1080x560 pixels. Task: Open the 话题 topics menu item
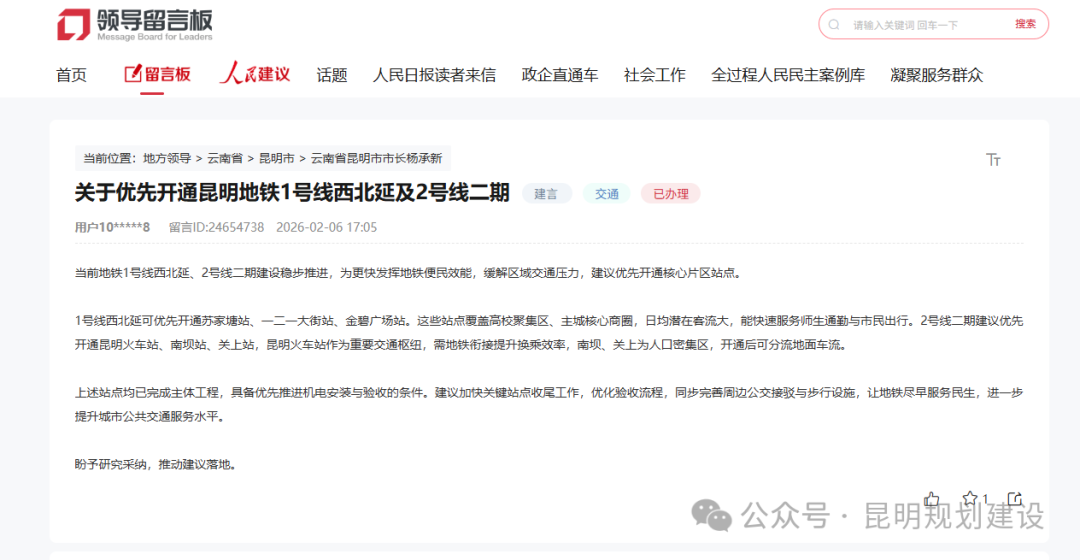[332, 75]
